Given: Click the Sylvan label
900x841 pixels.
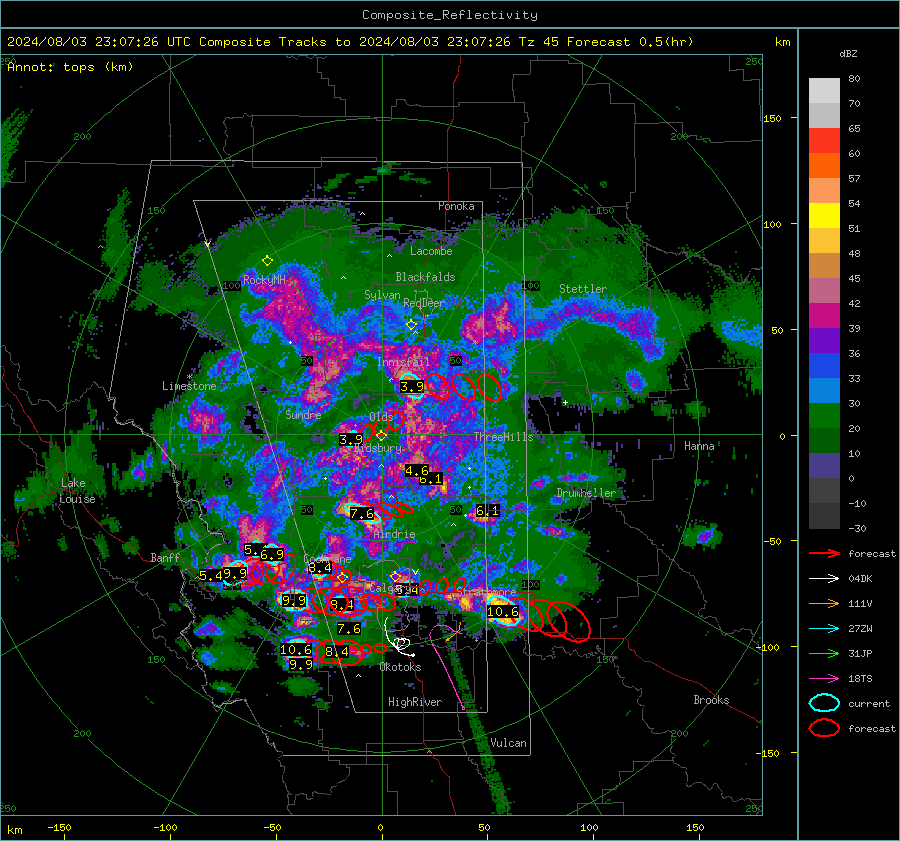Looking at the screenshot, I should pyautogui.click(x=382, y=295).
